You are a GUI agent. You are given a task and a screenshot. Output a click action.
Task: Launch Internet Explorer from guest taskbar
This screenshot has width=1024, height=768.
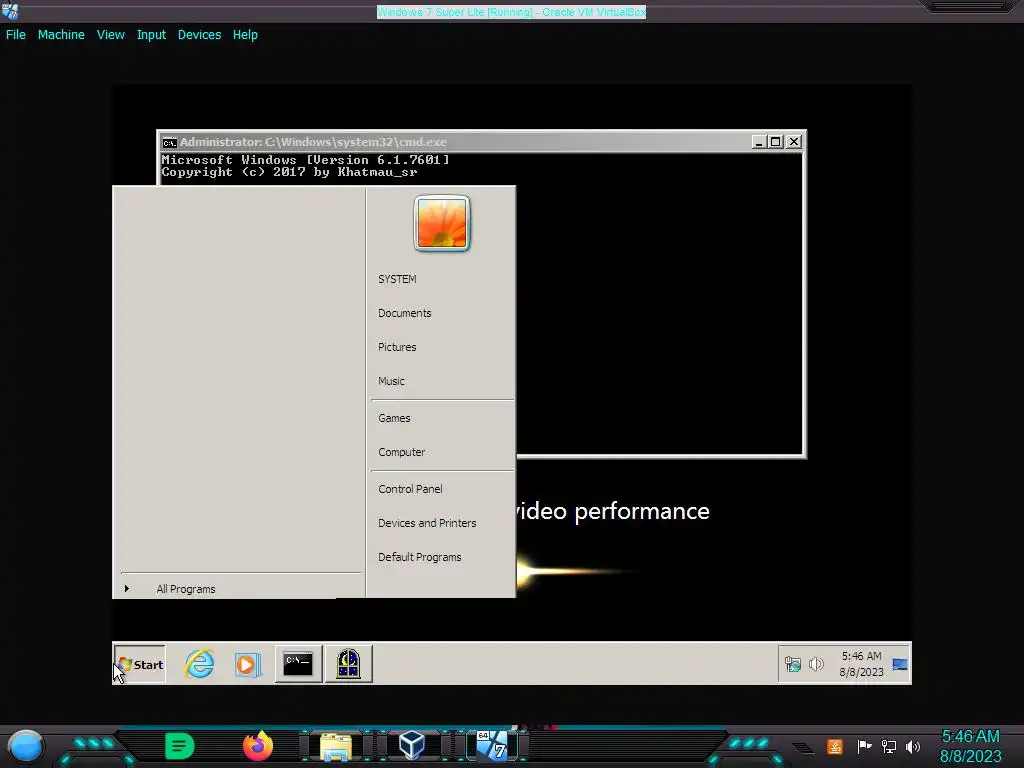pos(199,664)
